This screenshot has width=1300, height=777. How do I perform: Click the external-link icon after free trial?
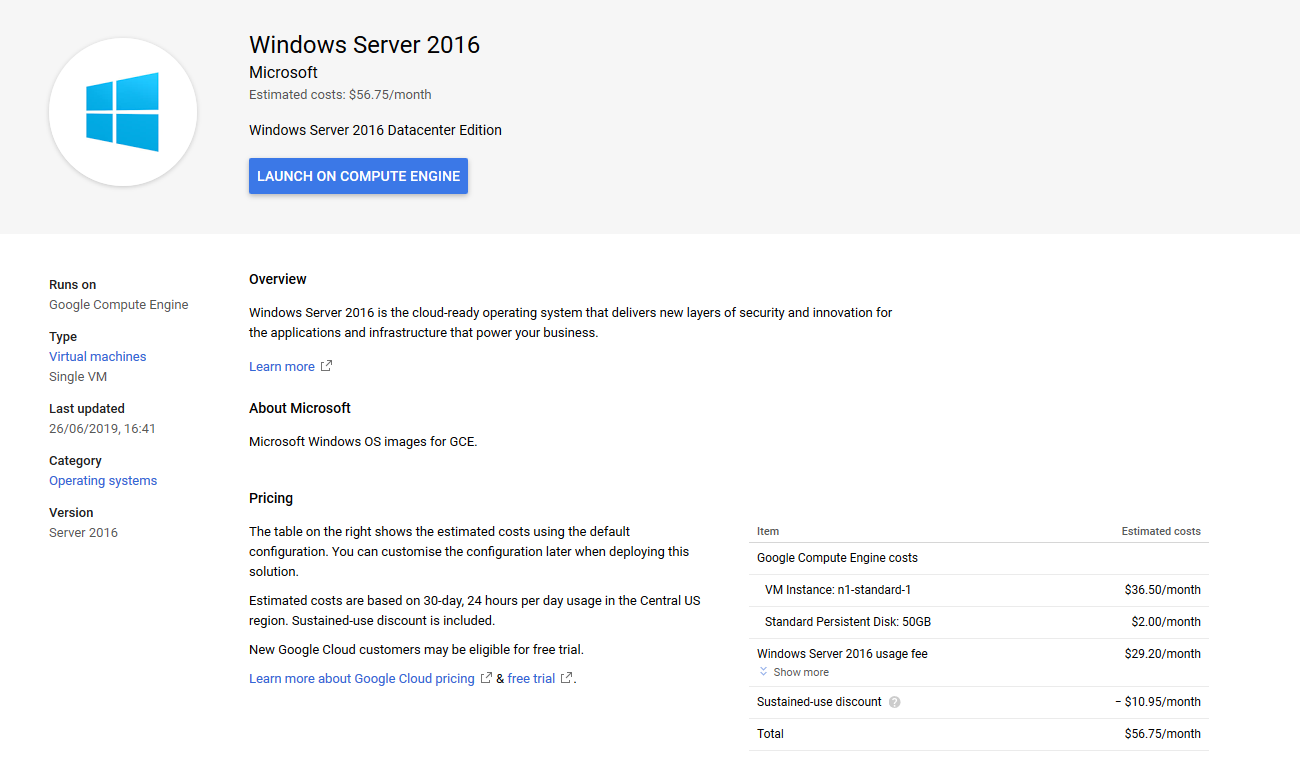pyautogui.click(x=567, y=678)
